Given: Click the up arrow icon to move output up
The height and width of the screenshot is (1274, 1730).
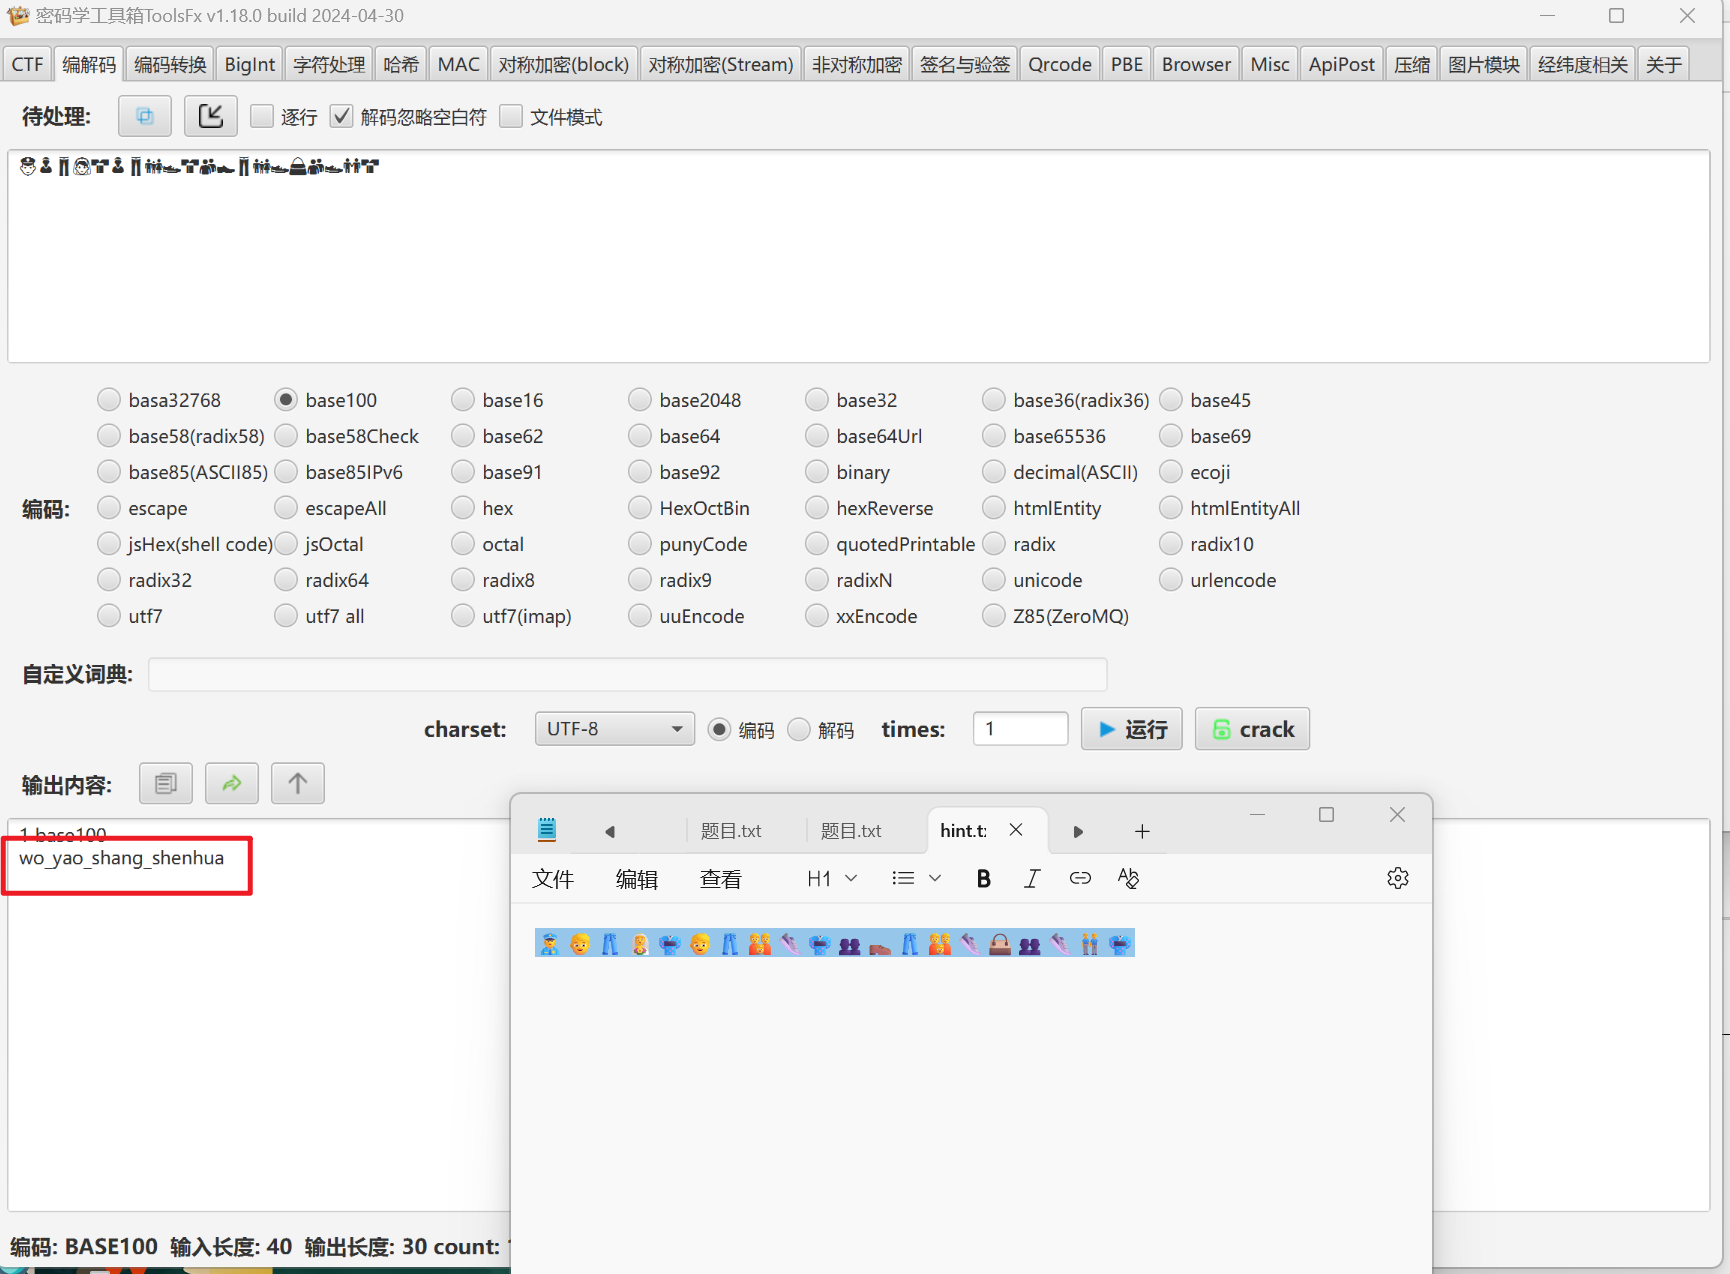Looking at the screenshot, I should point(297,783).
